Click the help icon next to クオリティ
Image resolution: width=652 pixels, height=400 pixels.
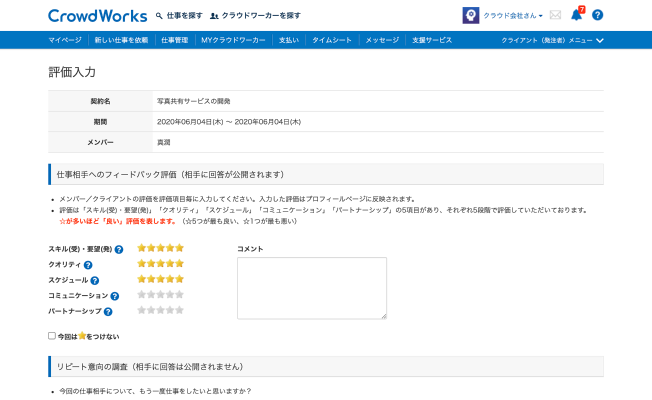(x=88, y=265)
